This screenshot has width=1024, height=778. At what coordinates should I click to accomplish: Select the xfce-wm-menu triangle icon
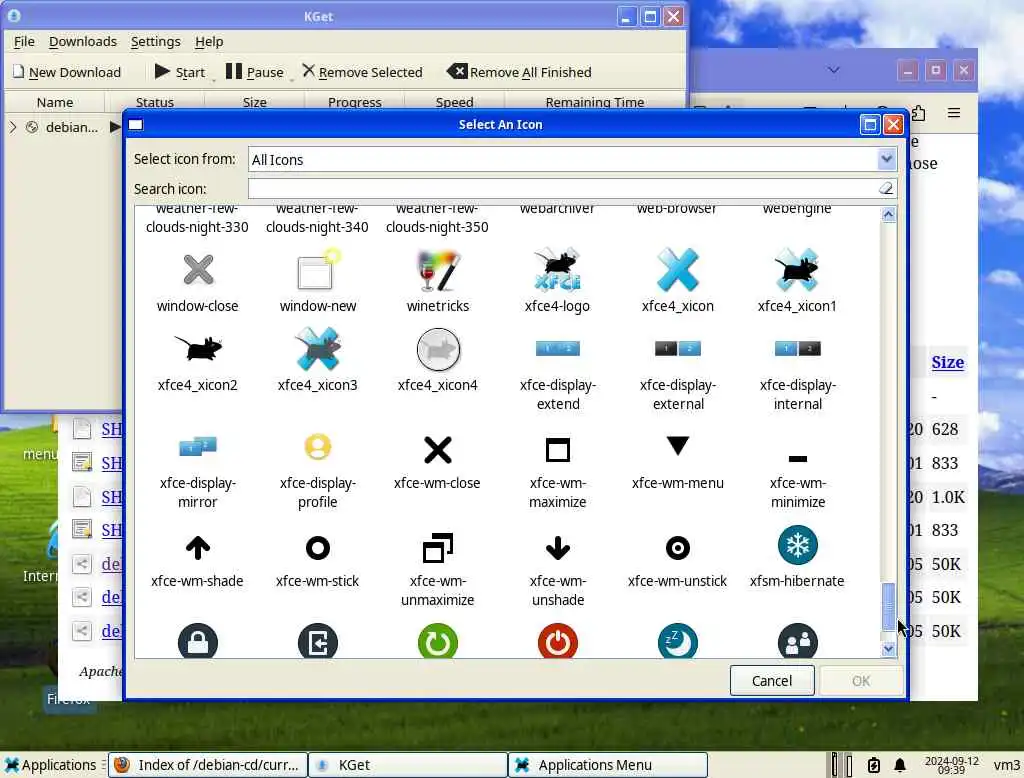click(678, 446)
